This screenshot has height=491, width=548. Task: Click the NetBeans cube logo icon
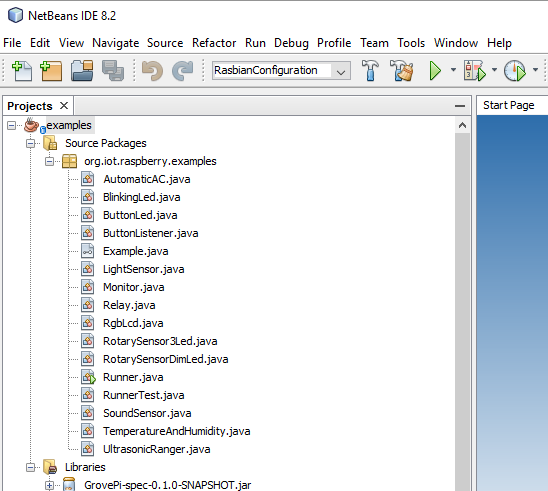point(15,15)
